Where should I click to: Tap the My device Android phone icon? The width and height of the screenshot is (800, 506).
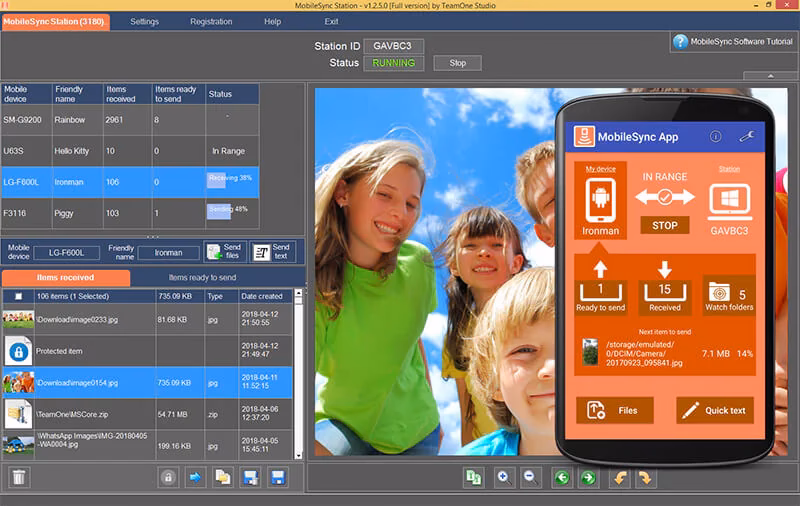(x=601, y=199)
